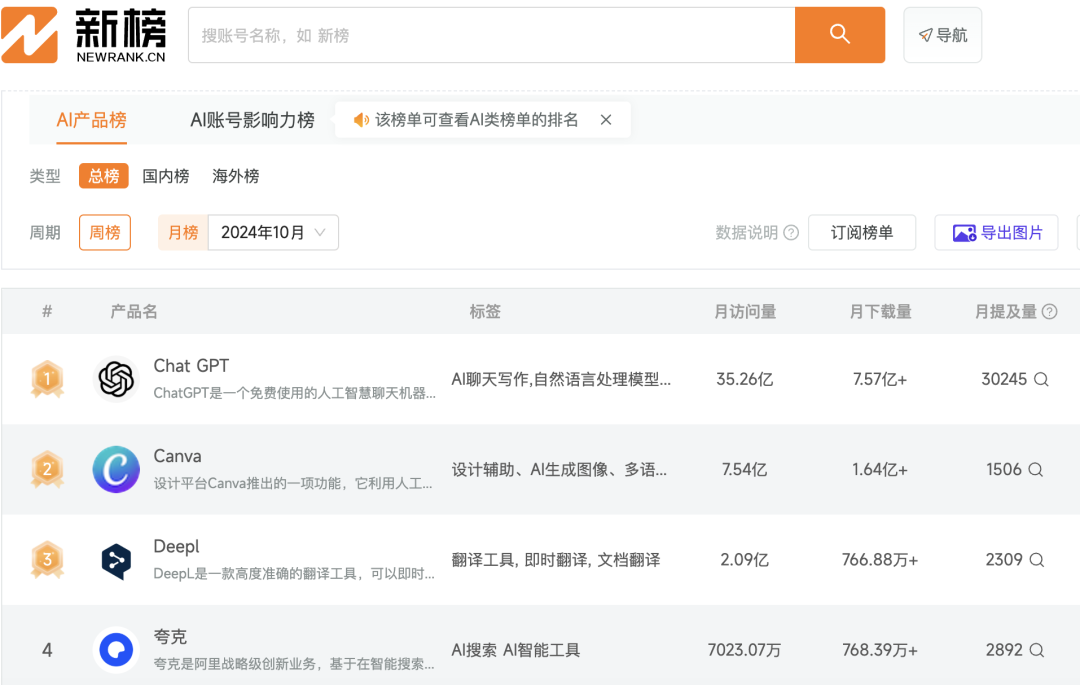Click the 月访问量 column header

pos(745,312)
